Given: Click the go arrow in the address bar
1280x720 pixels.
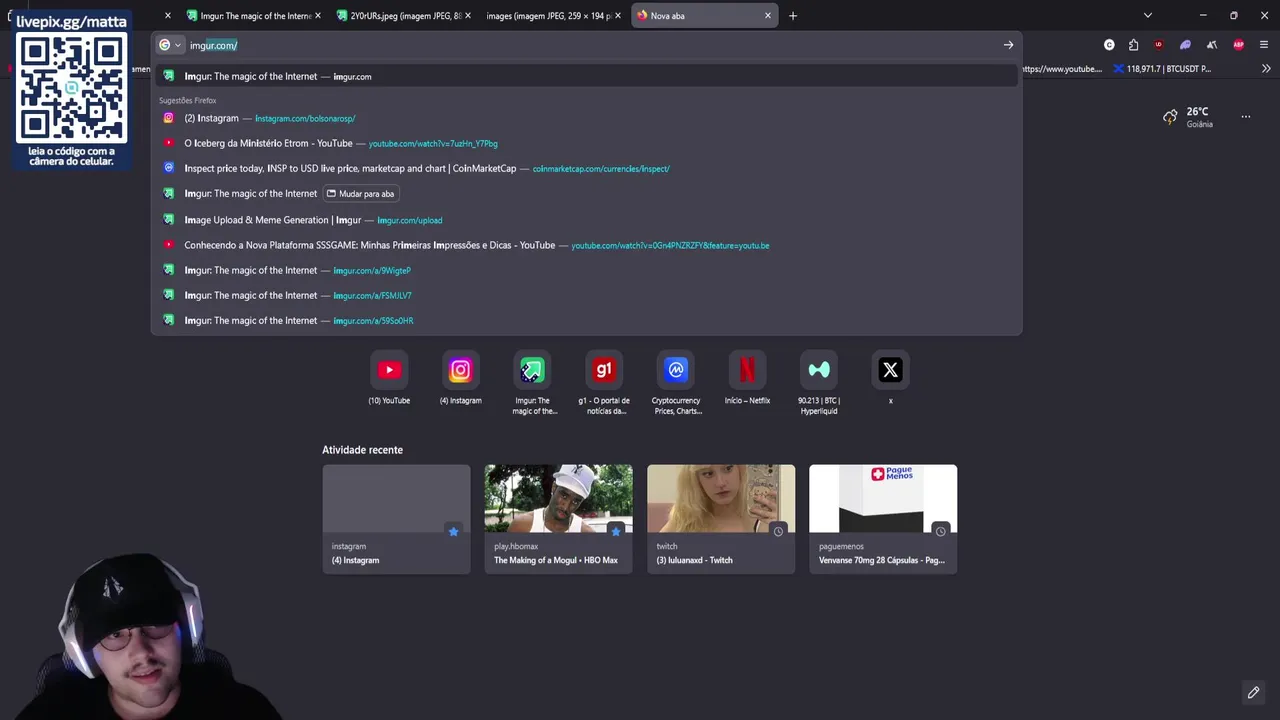Looking at the screenshot, I should (1008, 45).
